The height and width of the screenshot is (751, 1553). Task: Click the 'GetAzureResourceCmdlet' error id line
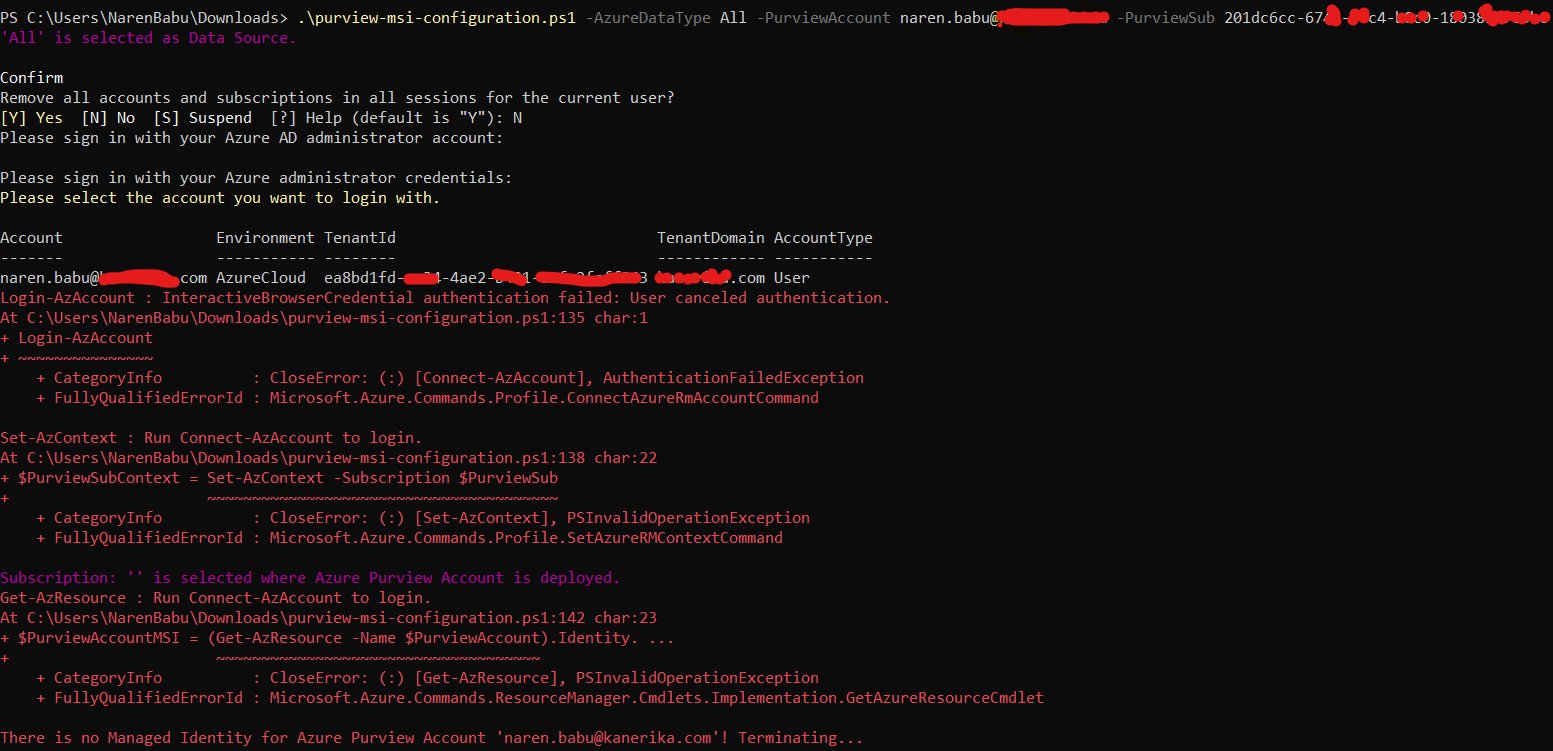click(x=540, y=698)
